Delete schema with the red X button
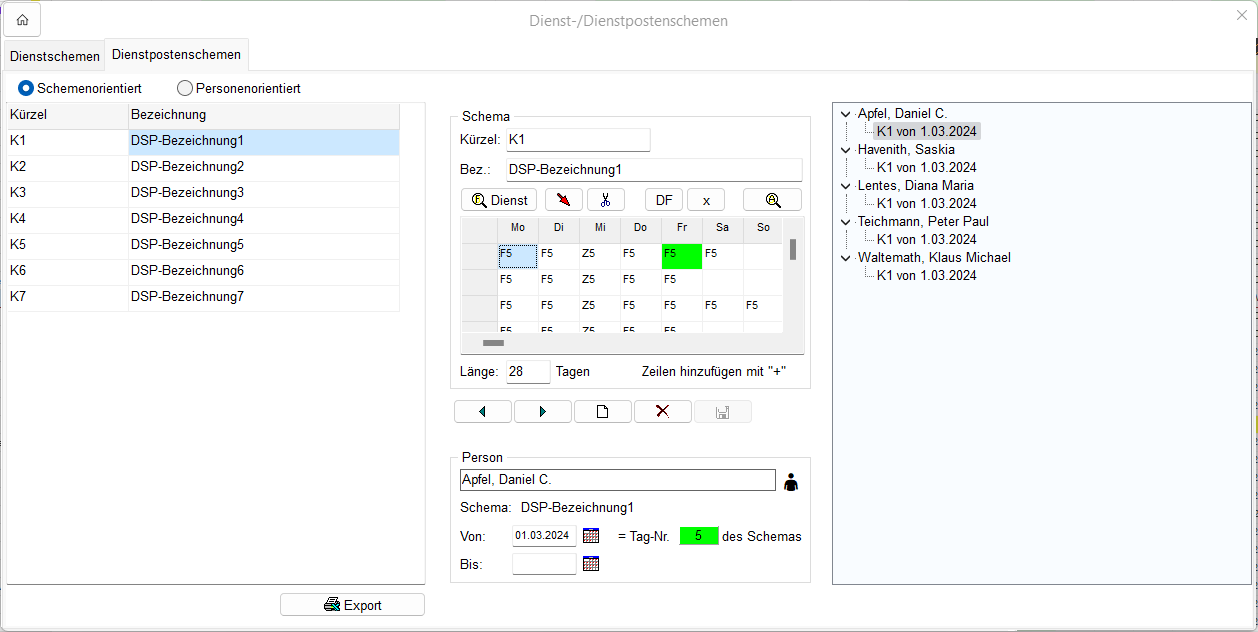 662,412
